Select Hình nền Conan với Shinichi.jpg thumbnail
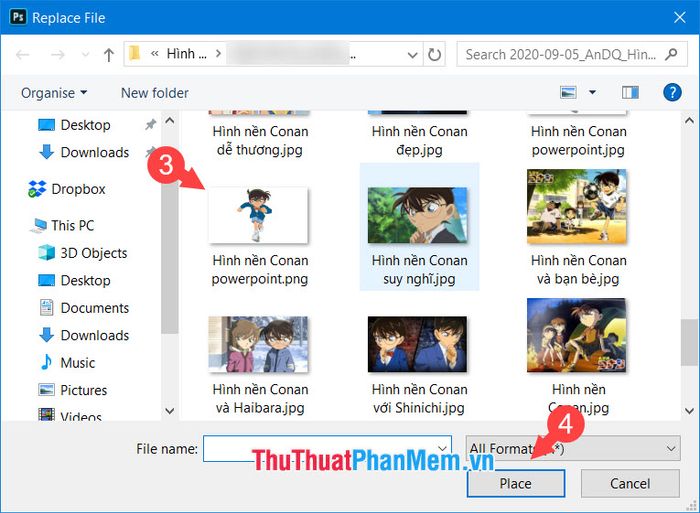Screen dimensions: 700x513 (x=417, y=344)
